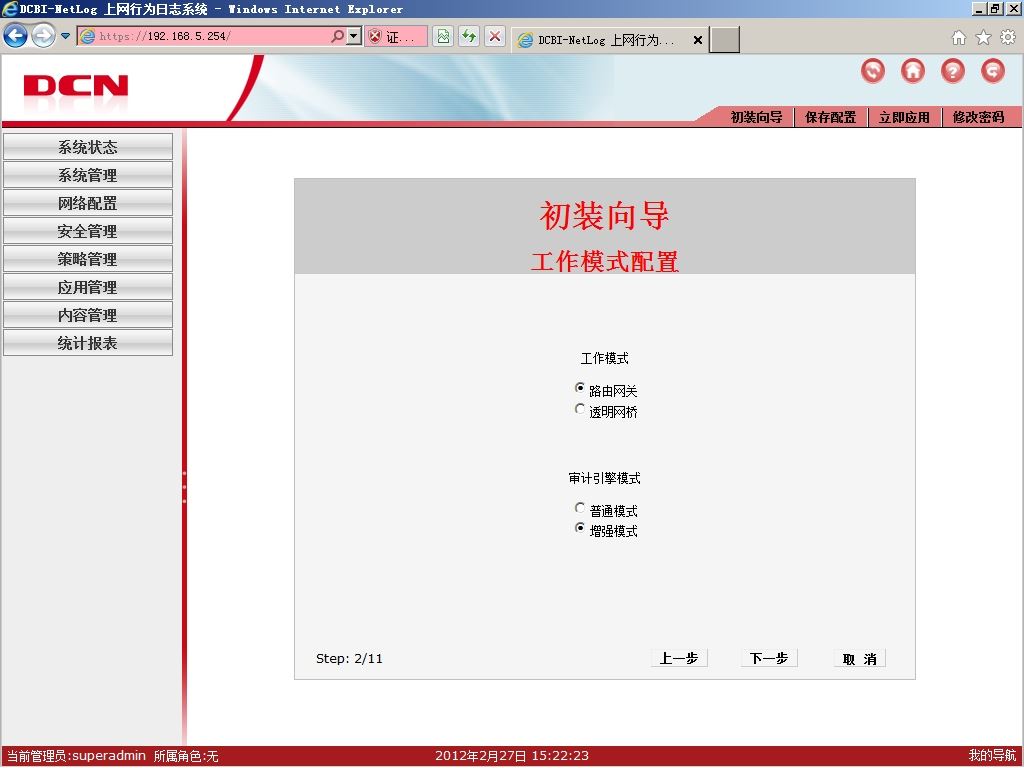Open the 安全管理 sidebar menu
Viewport: 1024px width, 768px height.
click(88, 231)
